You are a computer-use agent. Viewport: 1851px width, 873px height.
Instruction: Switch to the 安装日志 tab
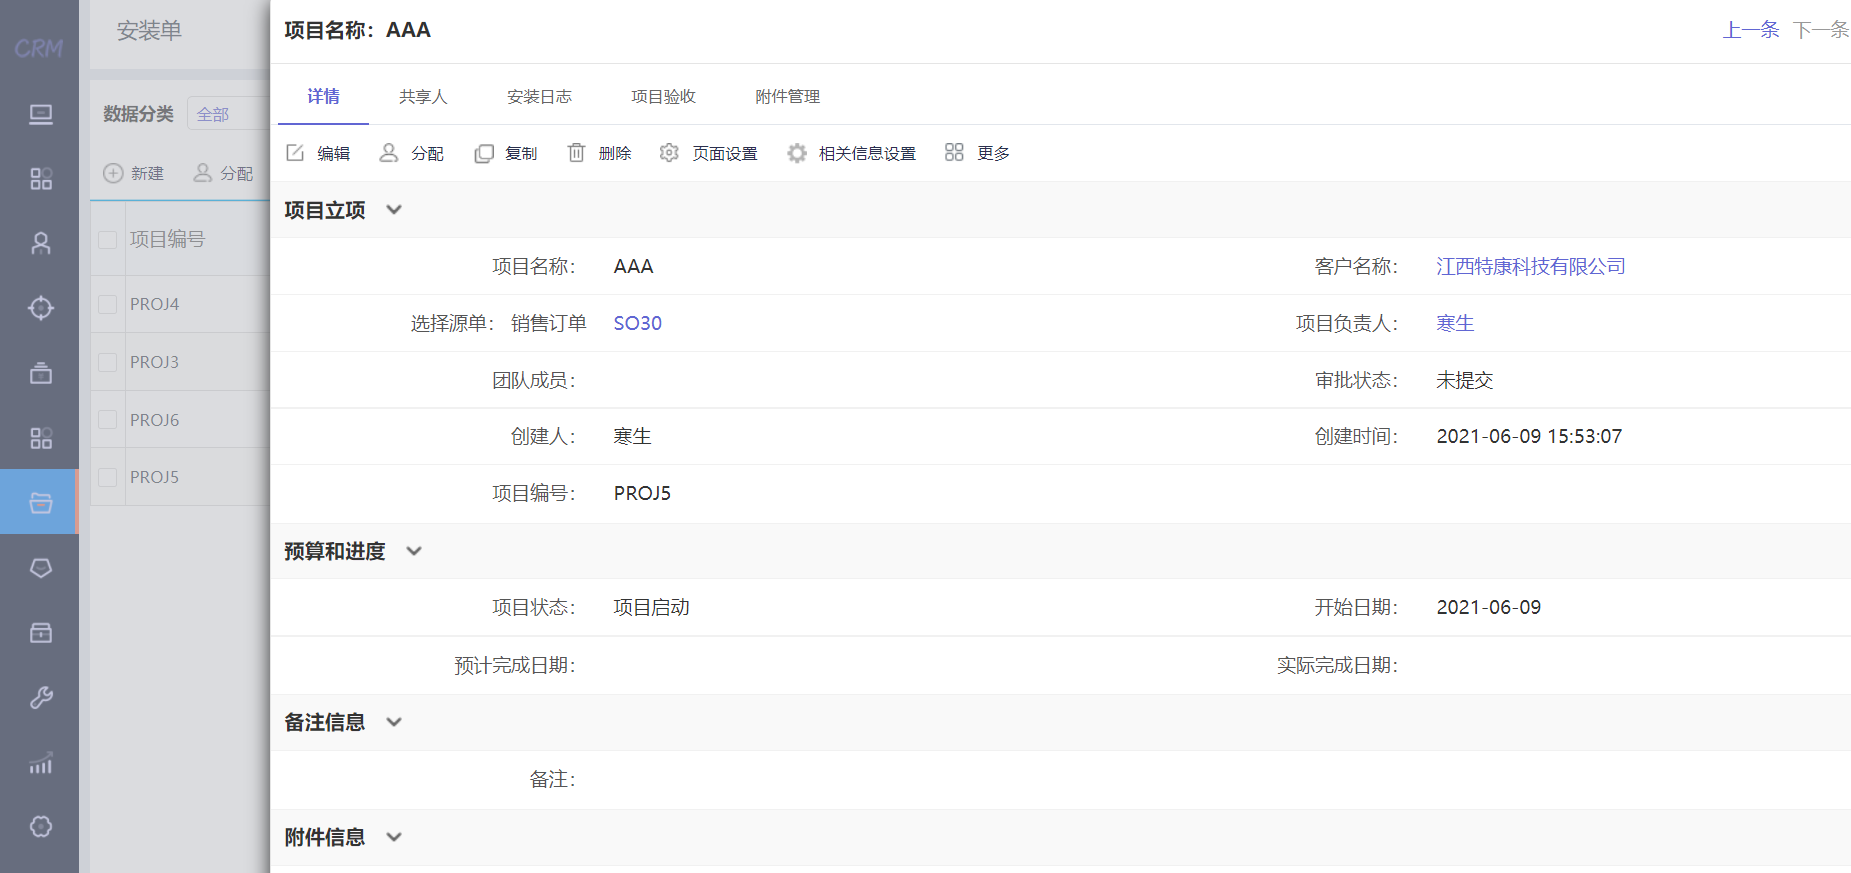pyautogui.click(x=539, y=97)
